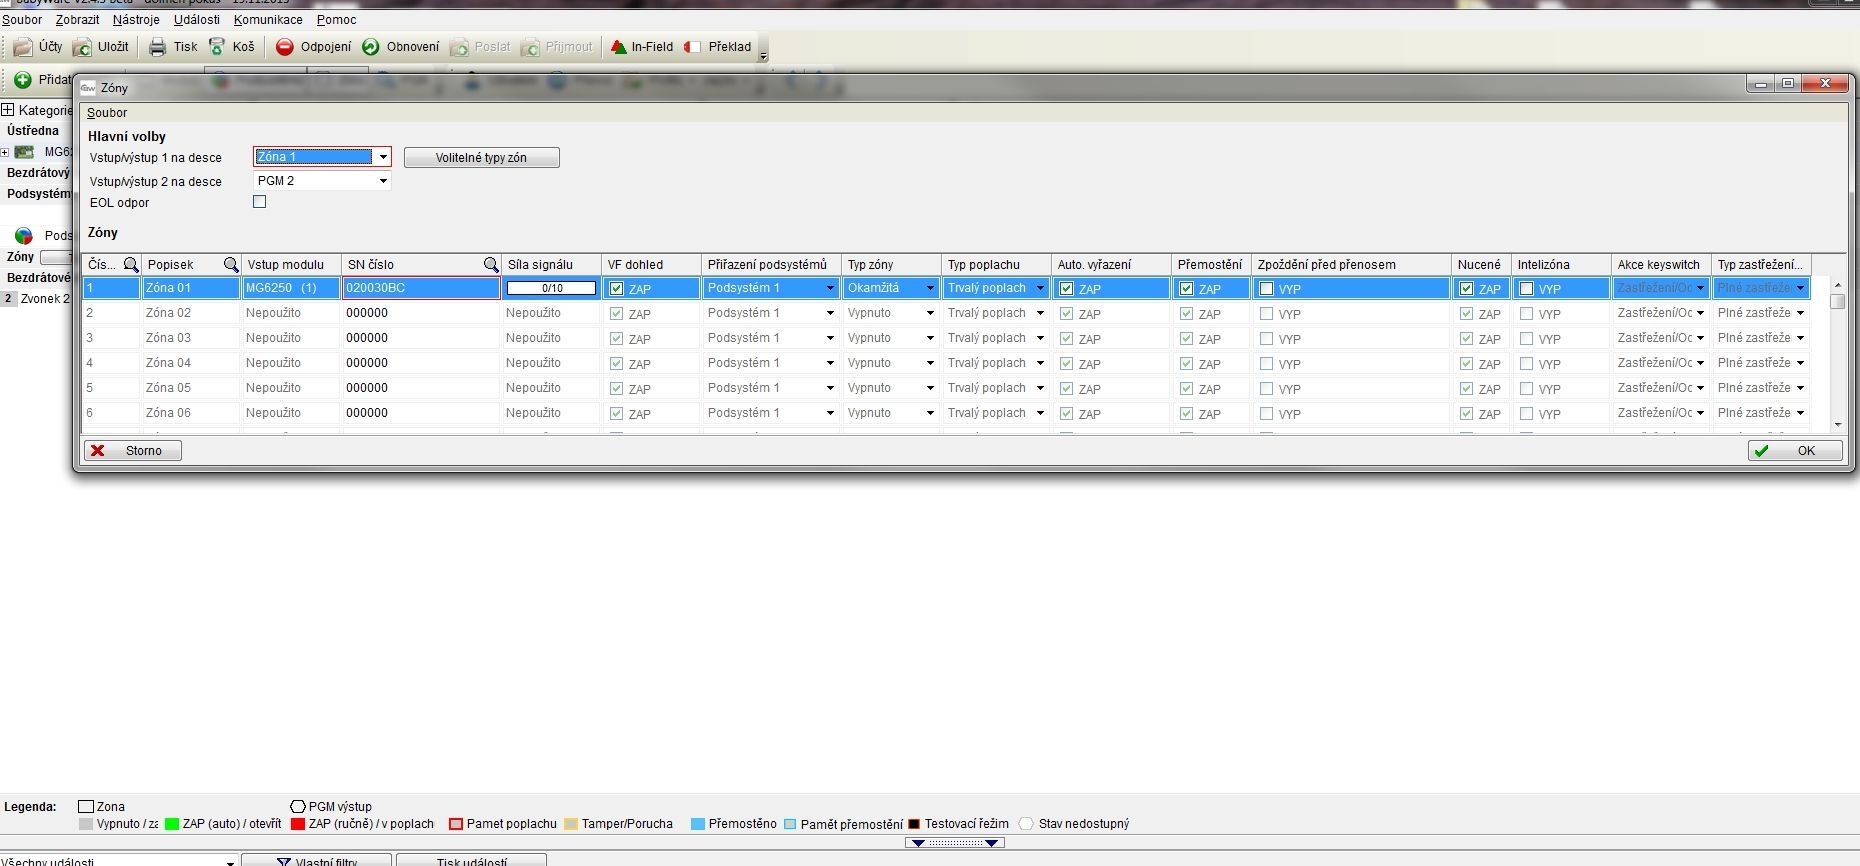Screen dimensions: 1860x866
Task: Click search icon in Popisek column header
Action: [x=231, y=265]
